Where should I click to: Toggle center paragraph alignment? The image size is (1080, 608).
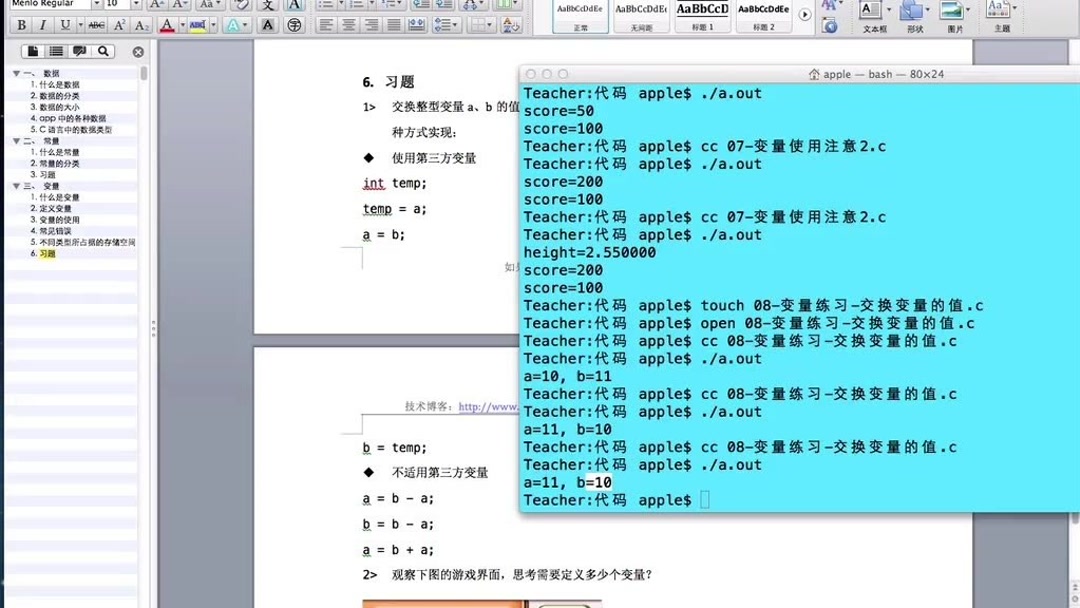pos(349,23)
